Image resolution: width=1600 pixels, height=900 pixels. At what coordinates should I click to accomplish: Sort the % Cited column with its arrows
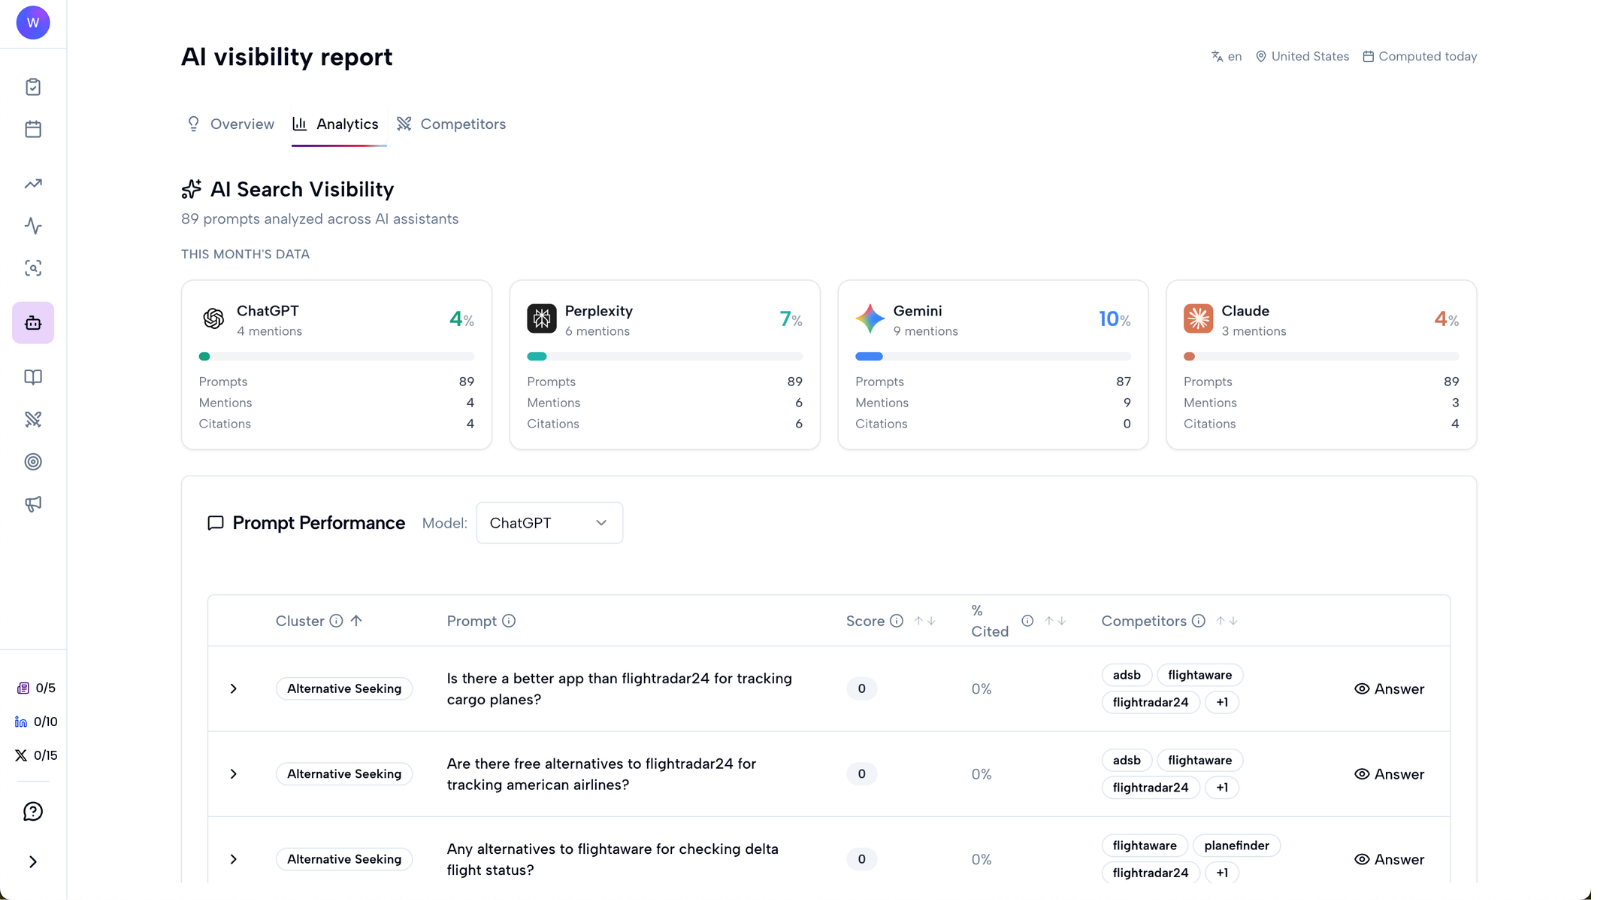[1055, 621]
